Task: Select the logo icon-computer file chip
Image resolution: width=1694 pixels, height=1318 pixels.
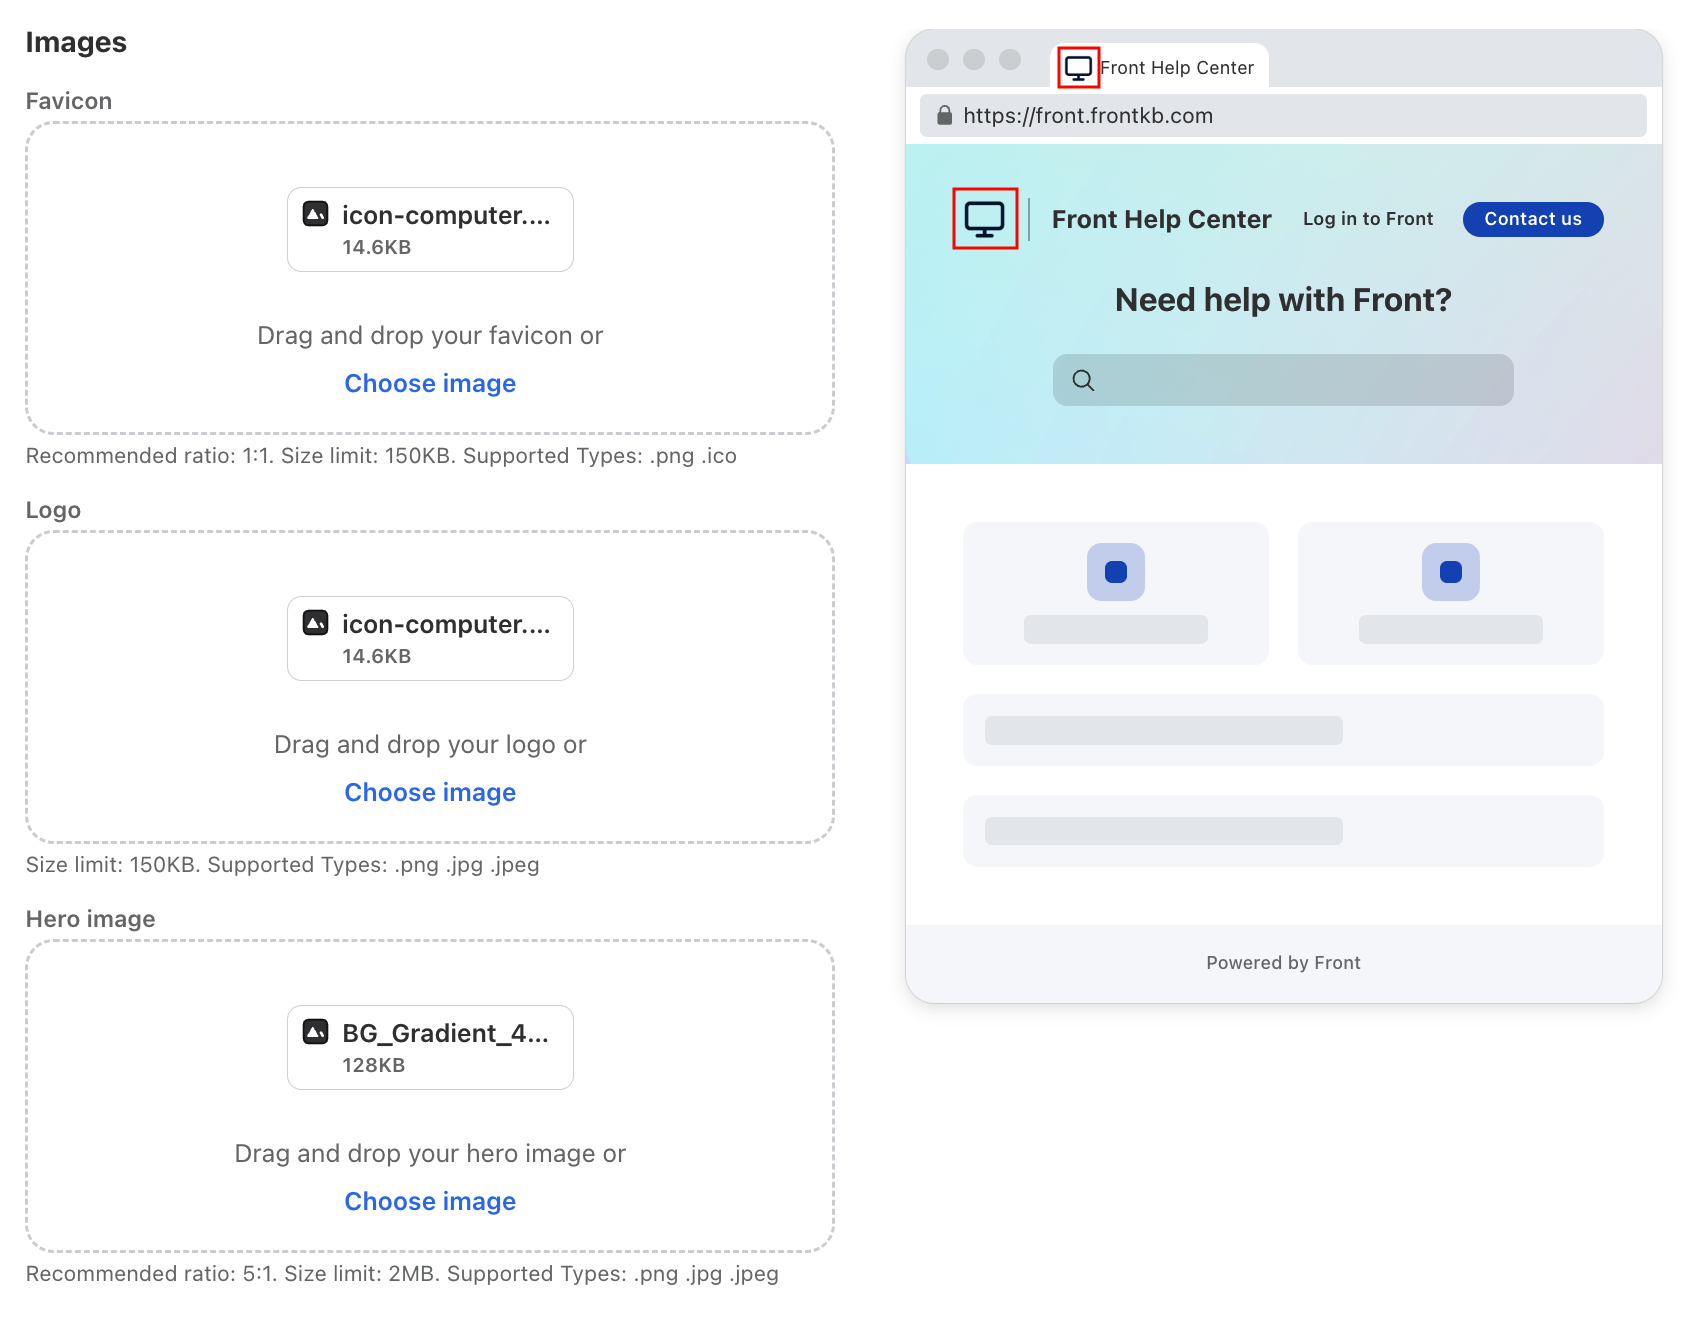Action: 430,638
